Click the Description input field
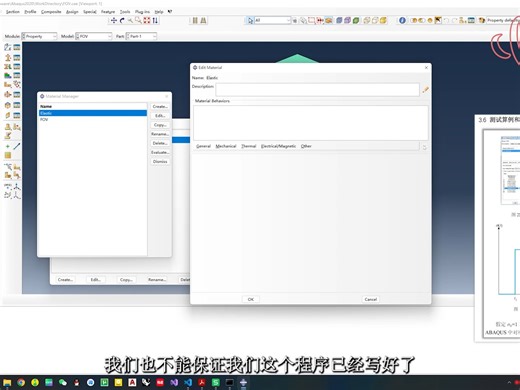The height and width of the screenshot is (390, 520). click(x=317, y=90)
